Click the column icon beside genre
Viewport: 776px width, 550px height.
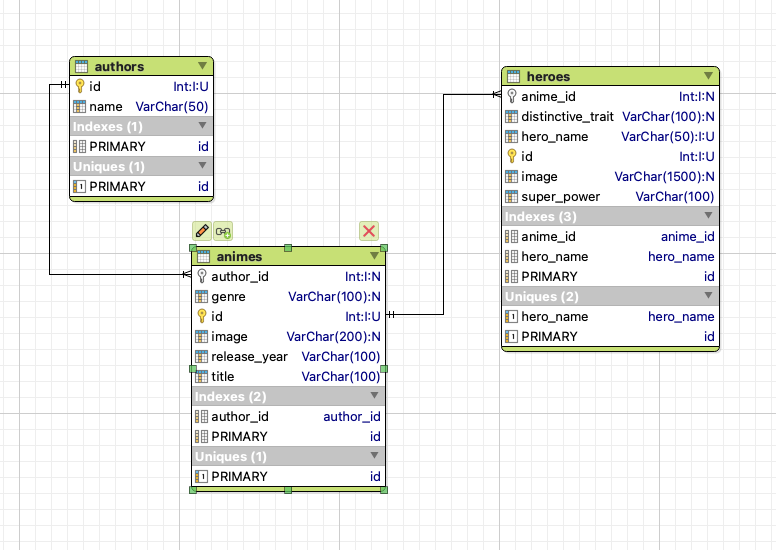[201, 297]
